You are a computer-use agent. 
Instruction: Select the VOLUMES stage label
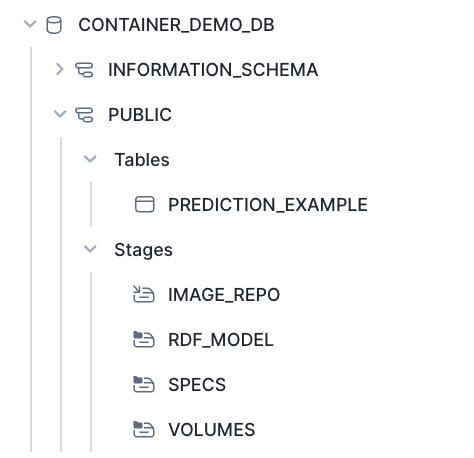(212, 430)
